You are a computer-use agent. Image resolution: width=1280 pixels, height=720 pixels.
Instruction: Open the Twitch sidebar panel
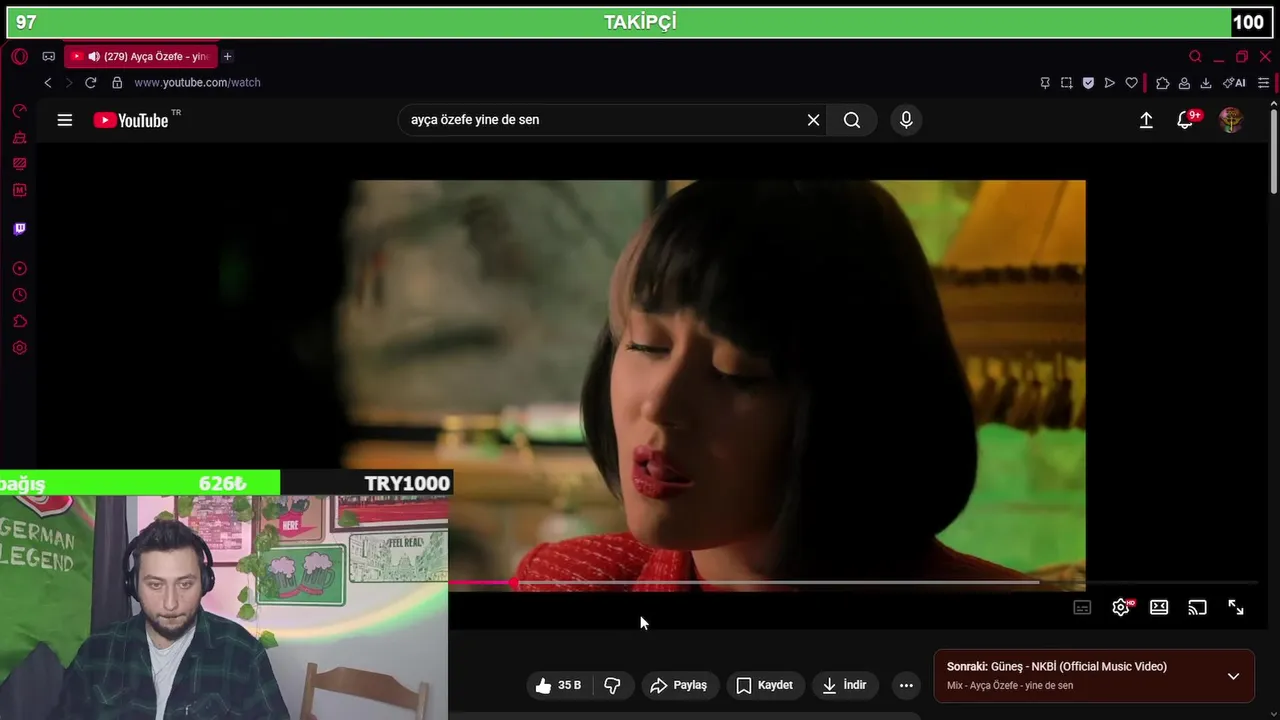point(19,229)
